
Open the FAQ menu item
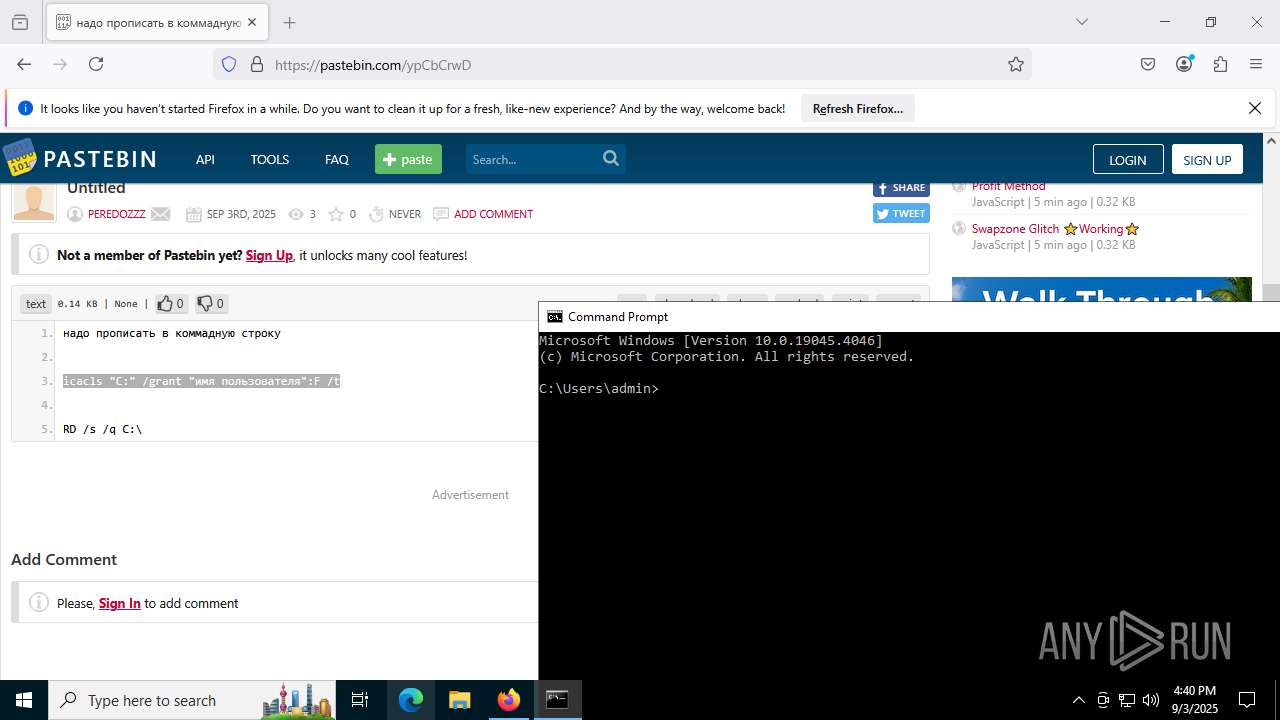pyautogui.click(x=337, y=159)
